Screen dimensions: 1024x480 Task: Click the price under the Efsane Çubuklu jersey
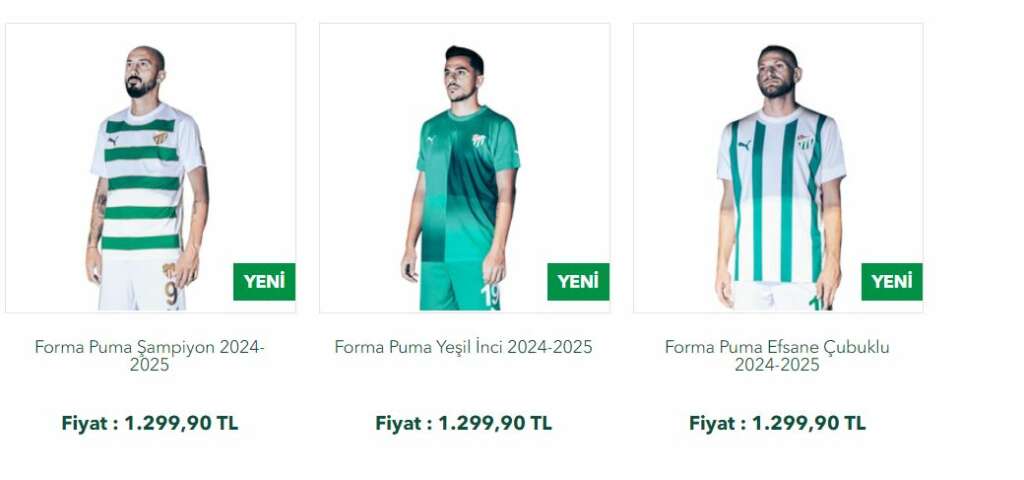point(777,423)
